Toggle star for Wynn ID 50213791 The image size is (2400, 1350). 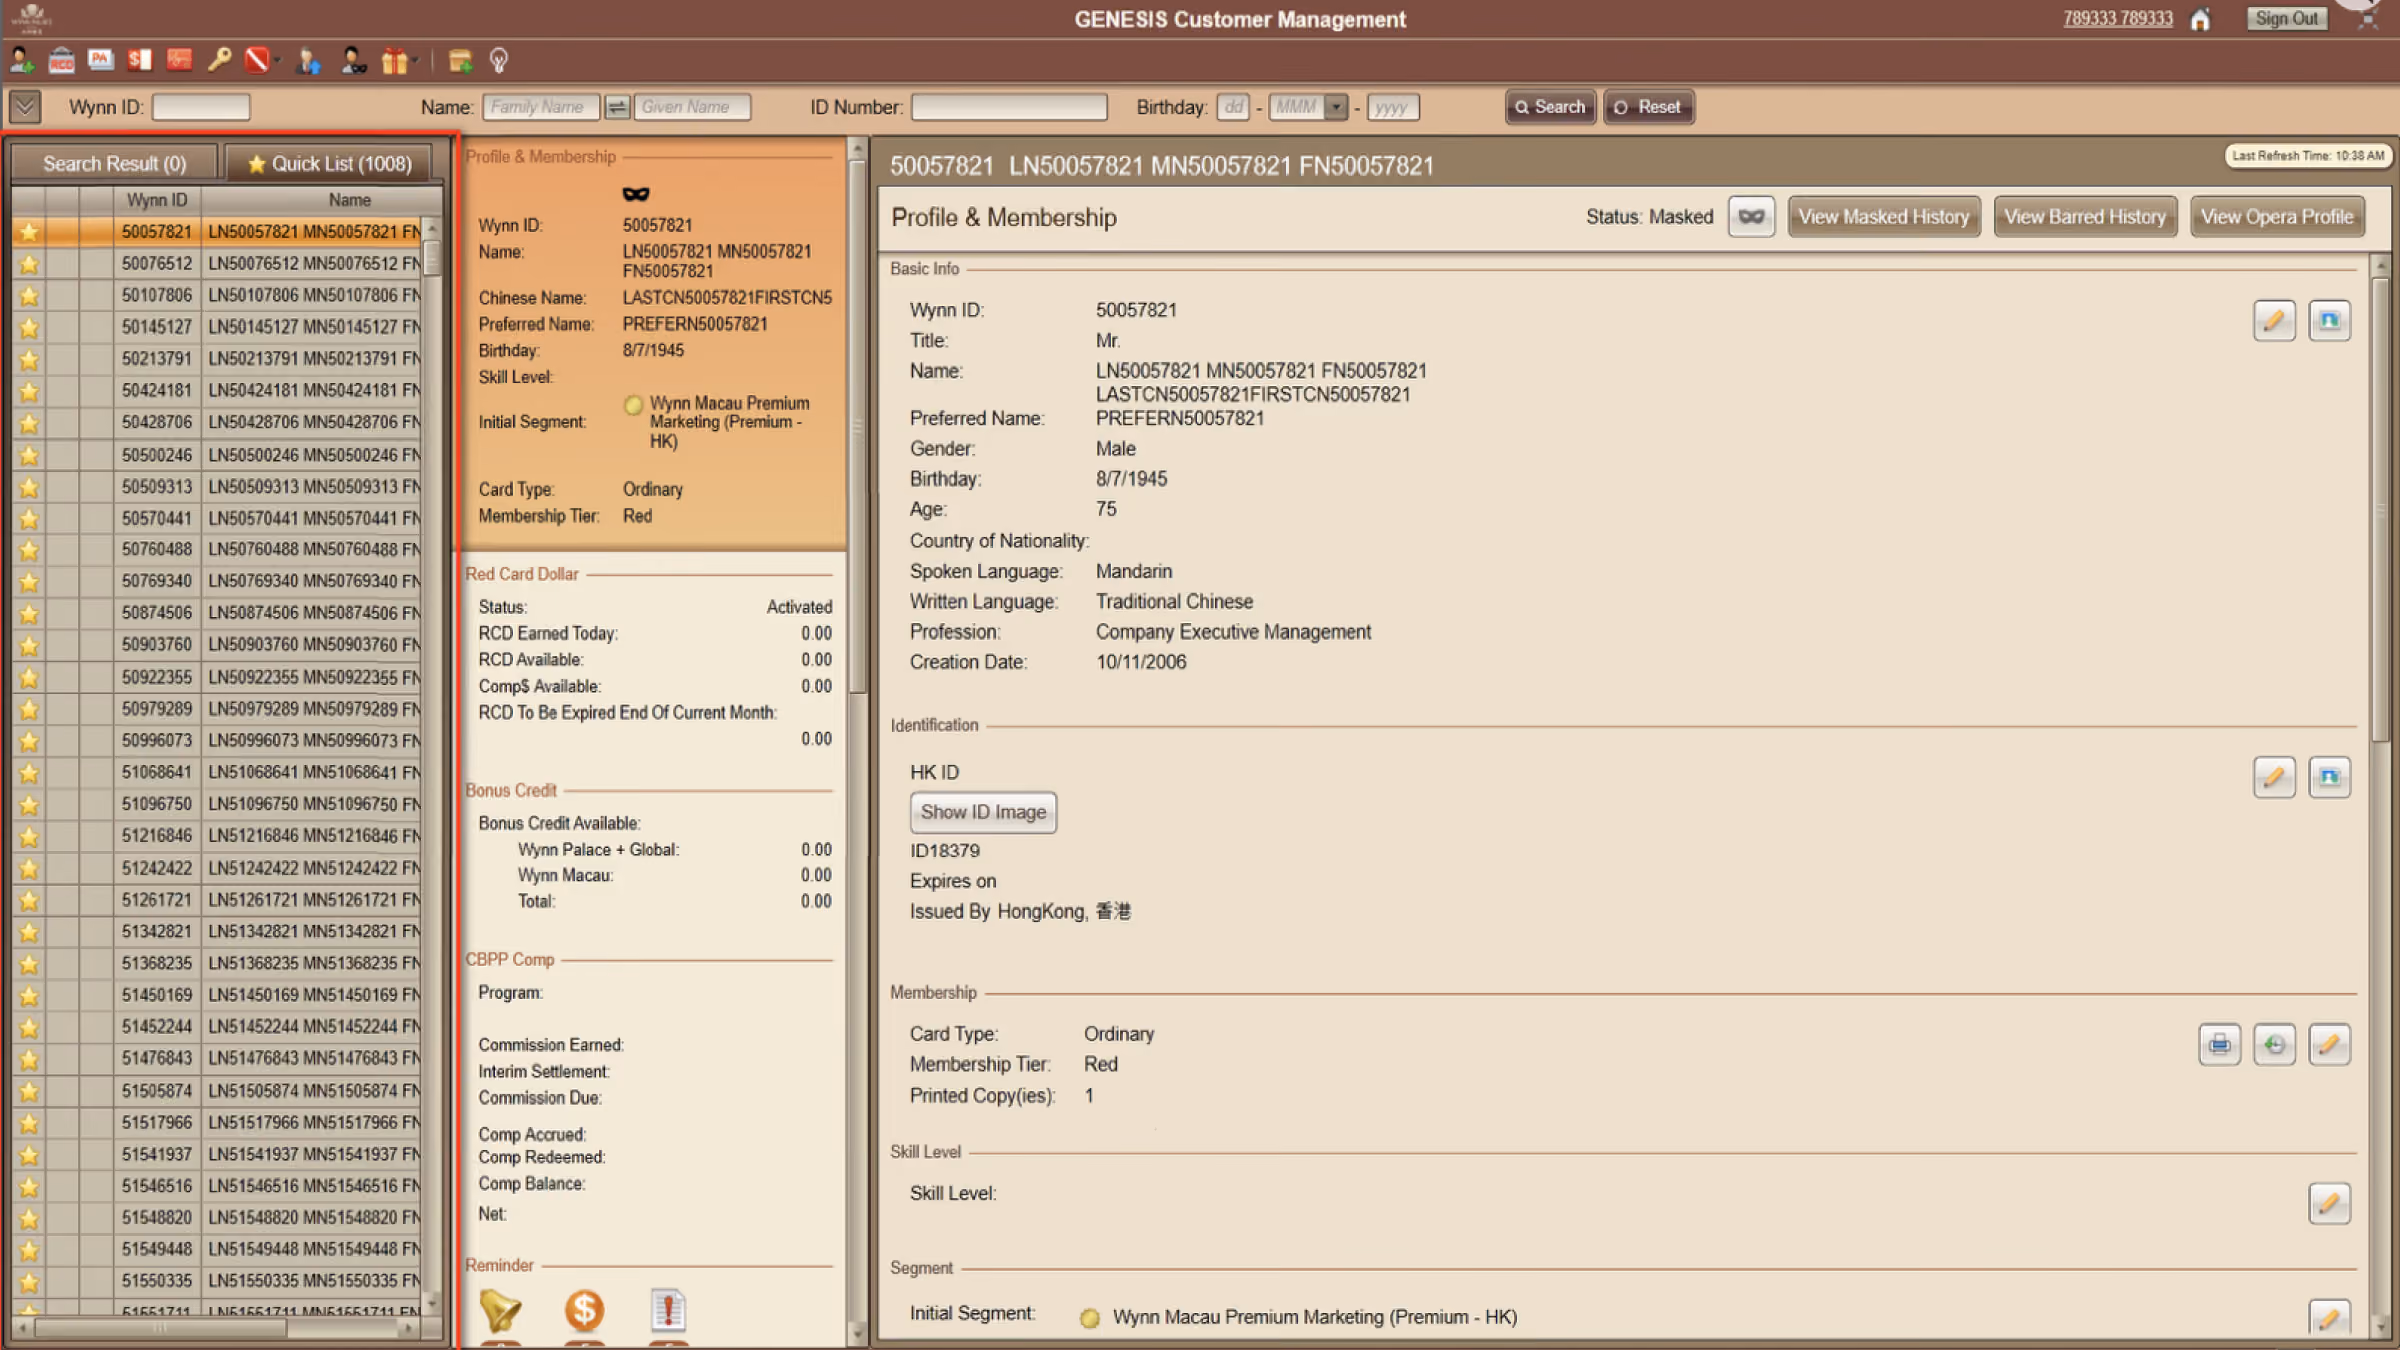29,359
